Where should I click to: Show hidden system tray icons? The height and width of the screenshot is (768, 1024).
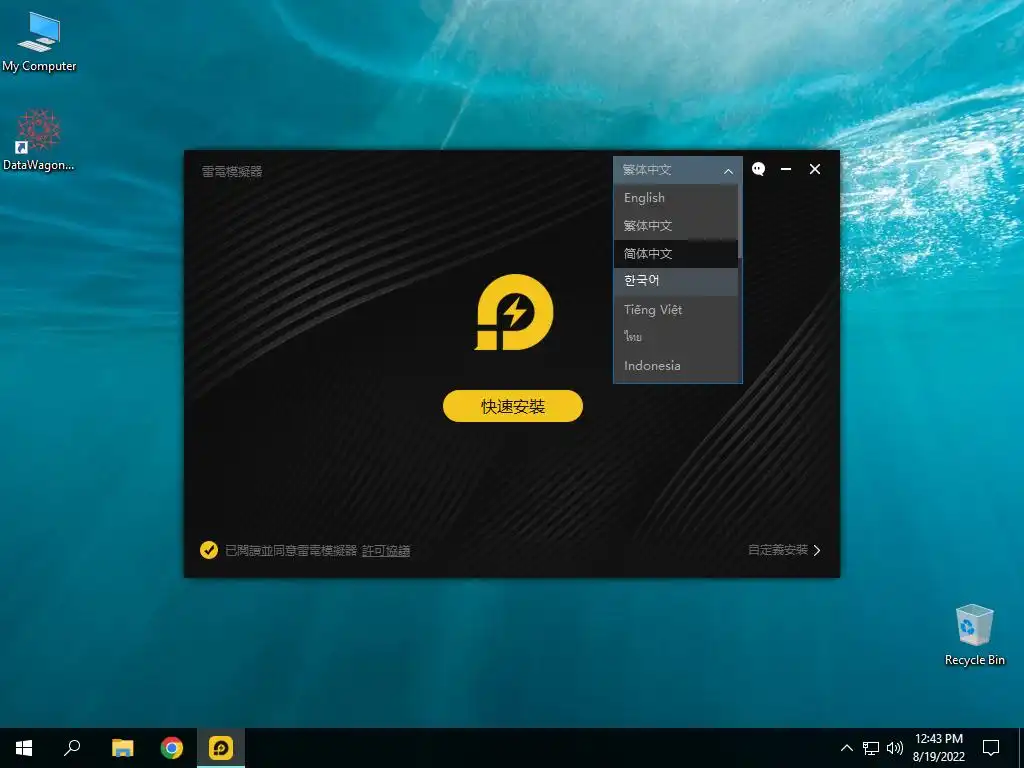click(x=846, y=748)
